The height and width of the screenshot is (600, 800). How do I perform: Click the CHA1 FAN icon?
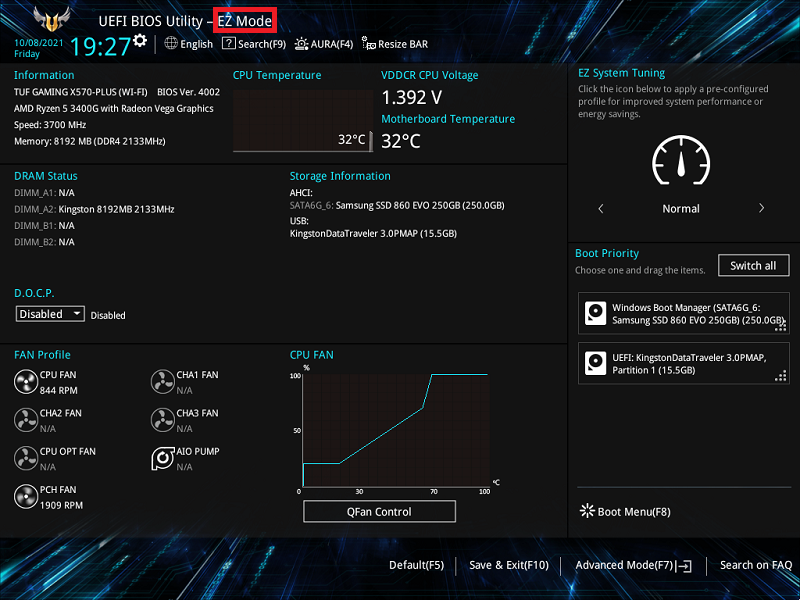tap(163, 382)
